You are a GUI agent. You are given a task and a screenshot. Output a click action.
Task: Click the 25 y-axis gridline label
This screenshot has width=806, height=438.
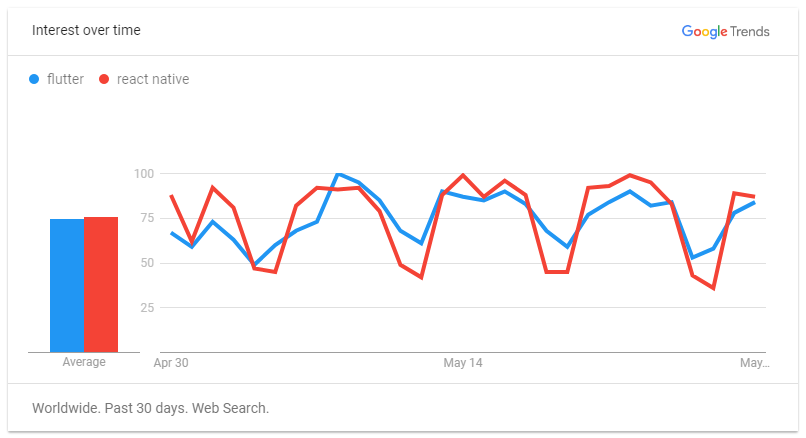[x=147, y=307]
